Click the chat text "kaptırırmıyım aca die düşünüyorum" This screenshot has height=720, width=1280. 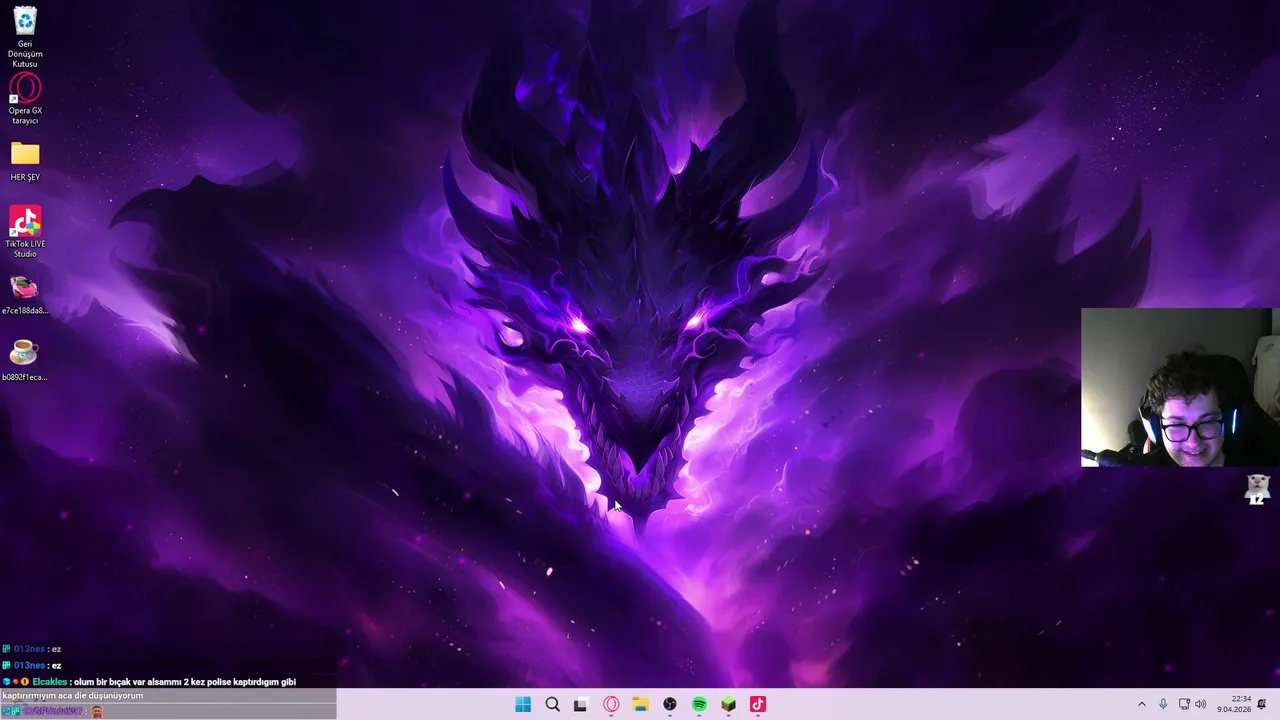pyautogui.click(x=73, y=696)
